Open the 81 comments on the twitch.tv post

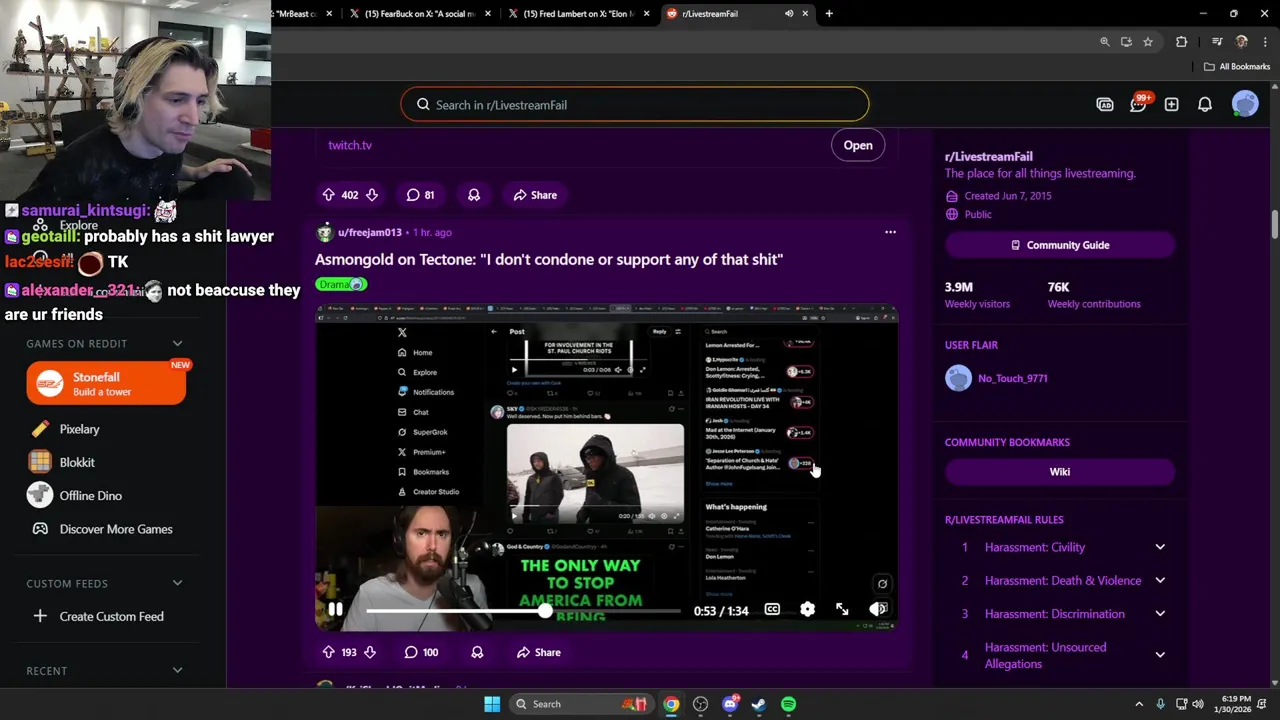pyautogui.click(x=420, y=195)
